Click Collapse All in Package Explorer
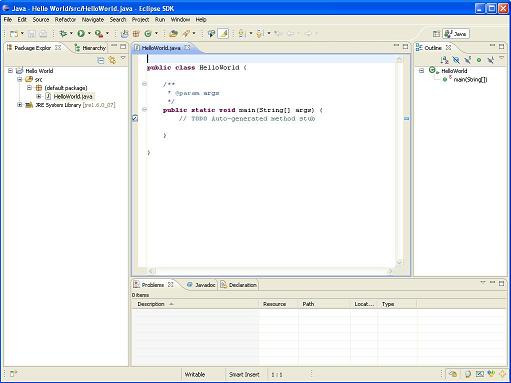The width and height of the screenshot is (511, 383). point(101,60)
